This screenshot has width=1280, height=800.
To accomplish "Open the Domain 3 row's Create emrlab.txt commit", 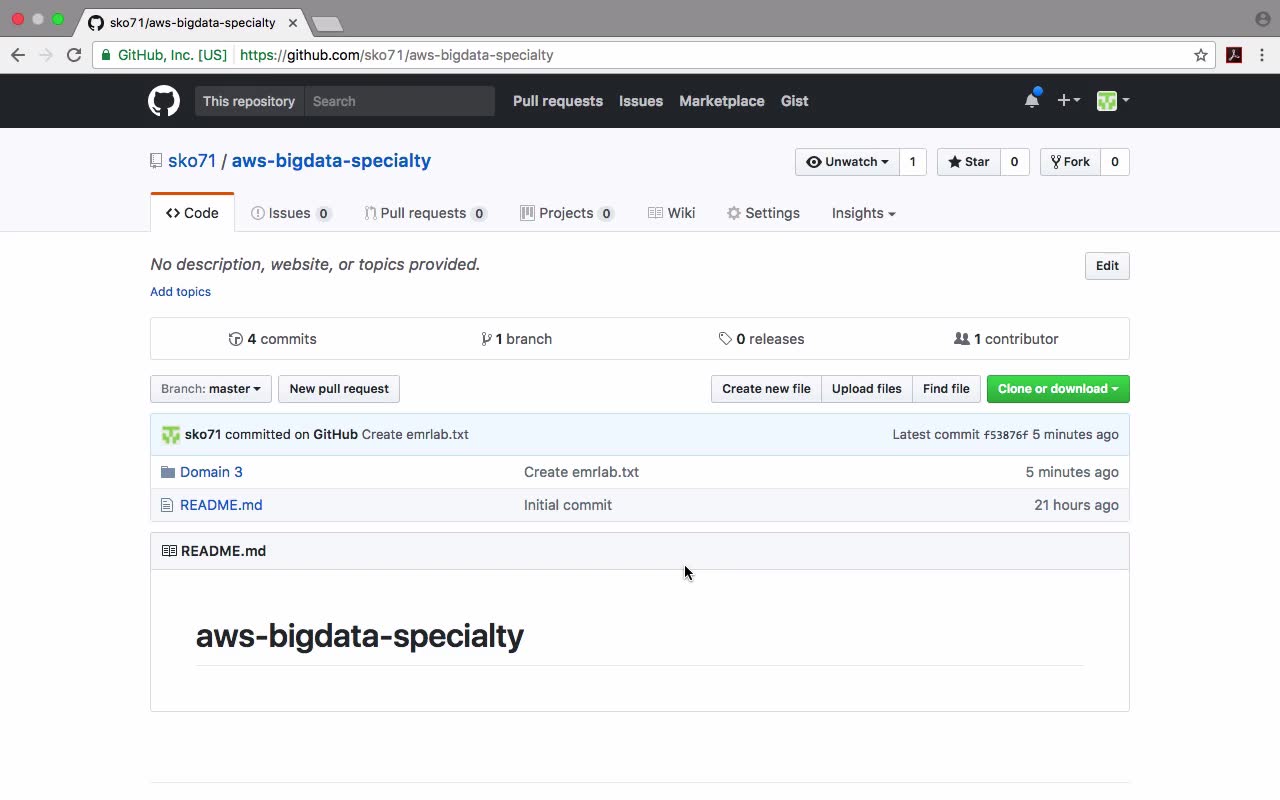I will click(x=581, y=472).
